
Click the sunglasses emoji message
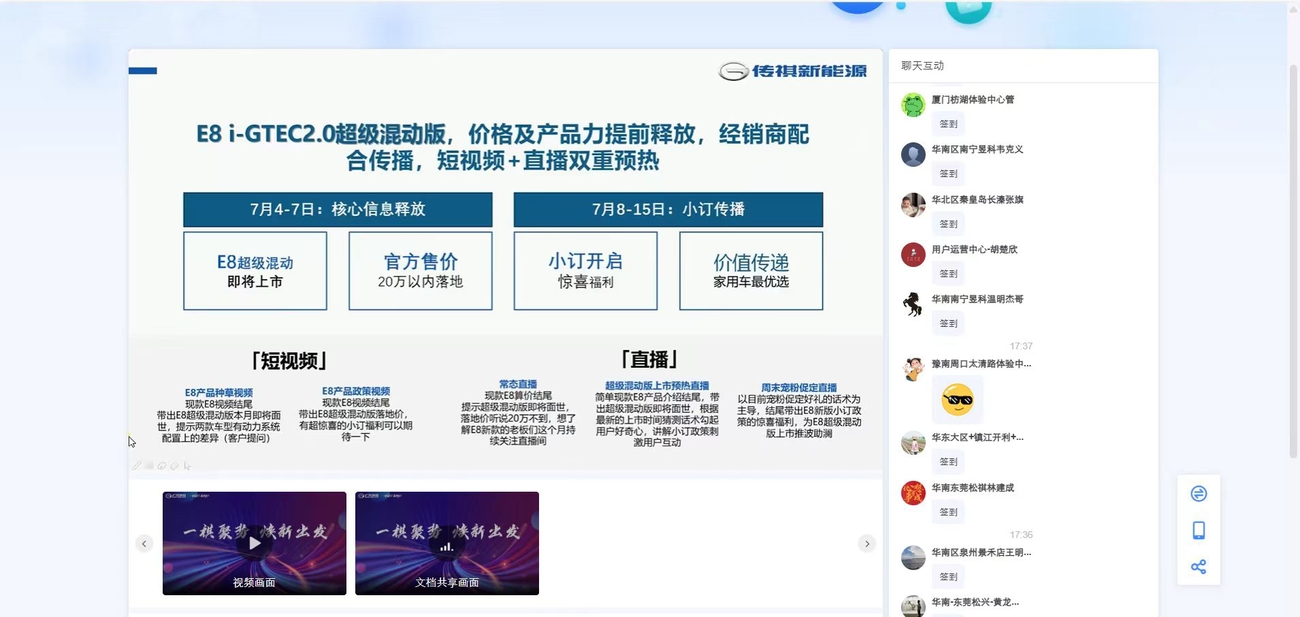(x=957, y=401)
